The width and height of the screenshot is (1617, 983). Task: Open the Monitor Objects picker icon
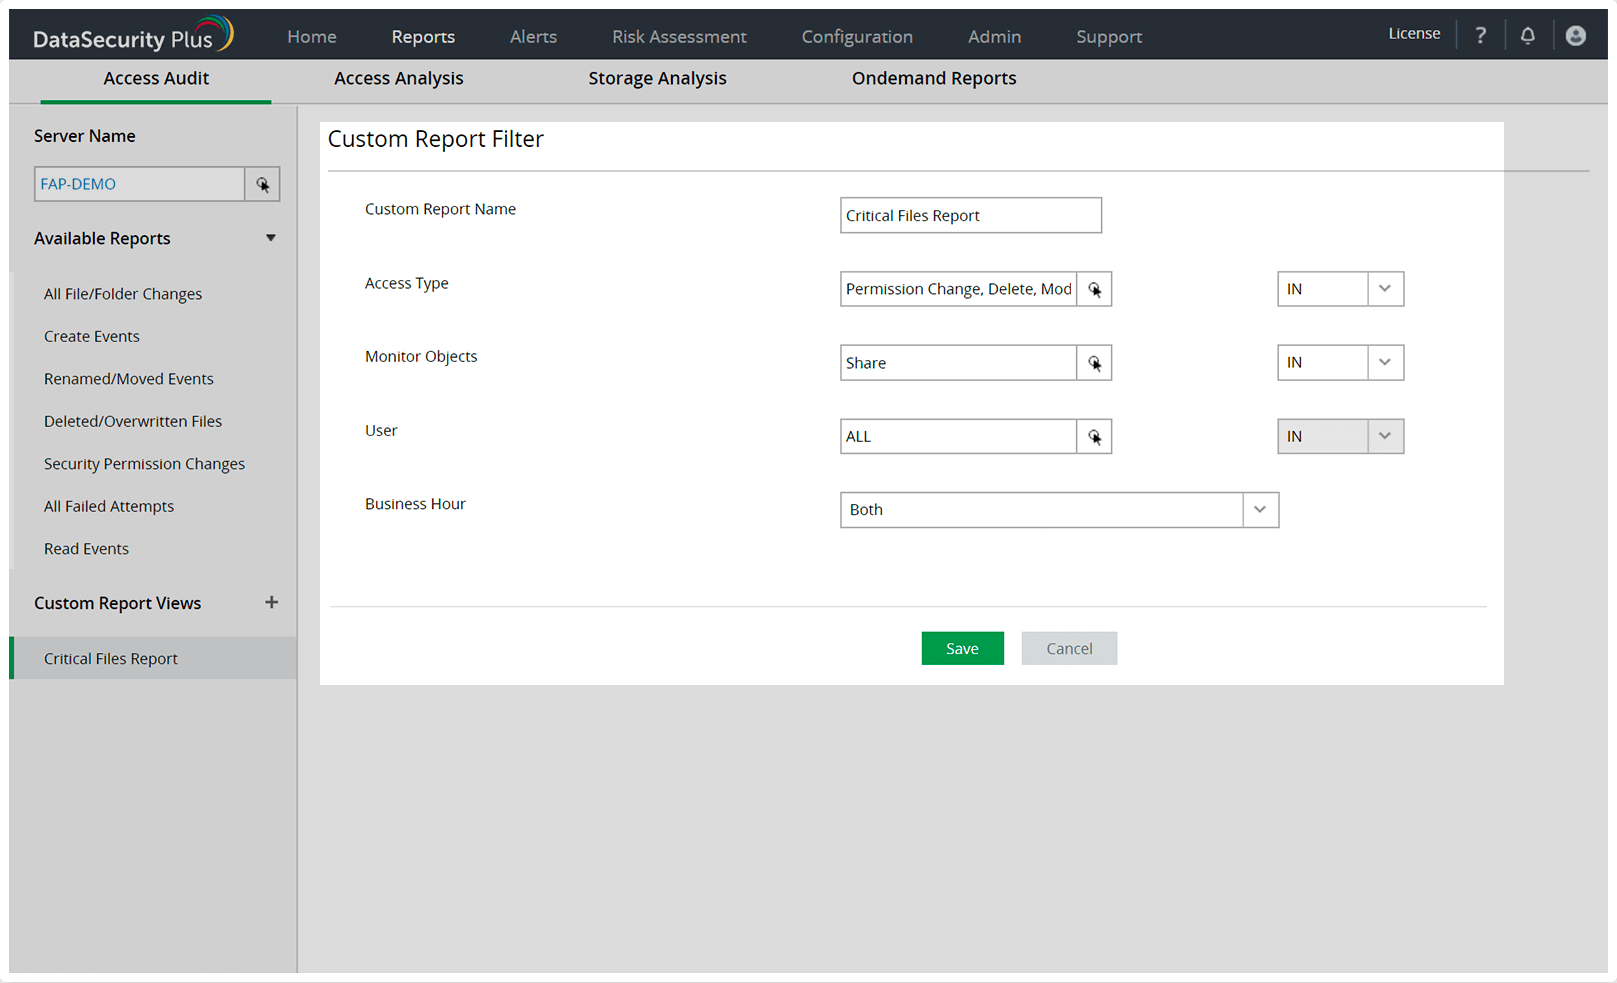(x=1094, y=362)
